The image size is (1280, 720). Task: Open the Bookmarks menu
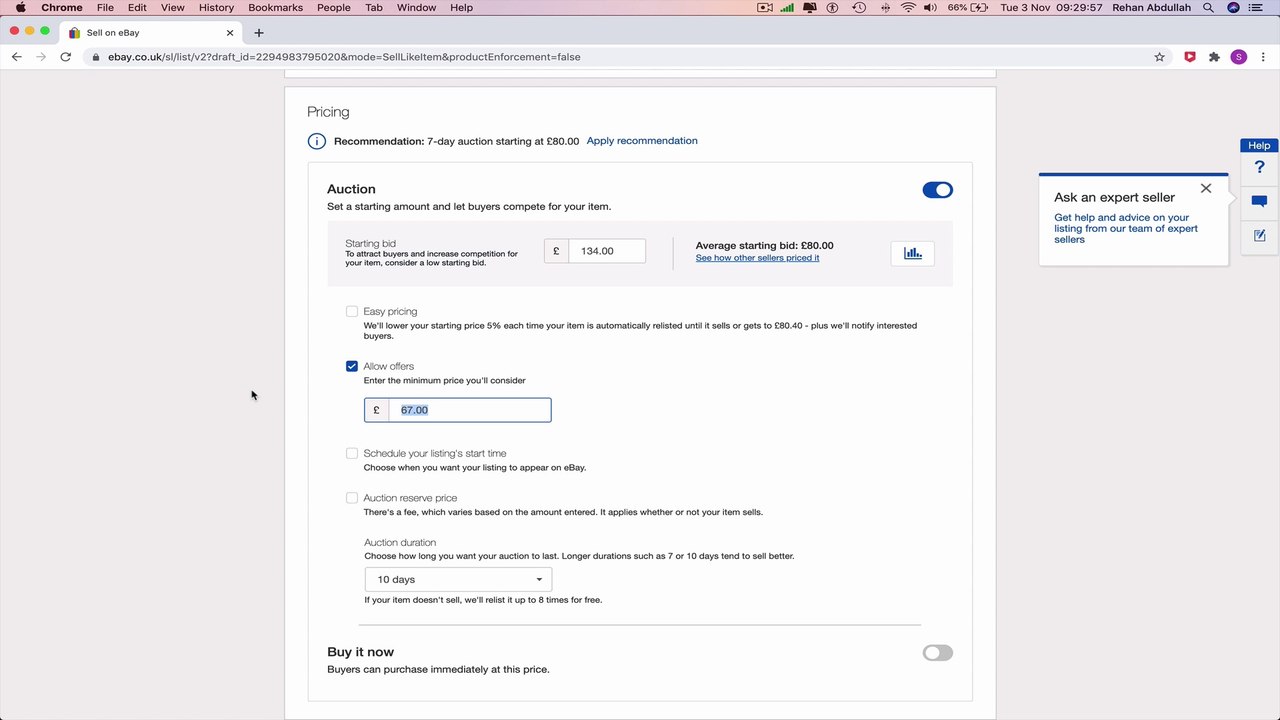point(275,7)
